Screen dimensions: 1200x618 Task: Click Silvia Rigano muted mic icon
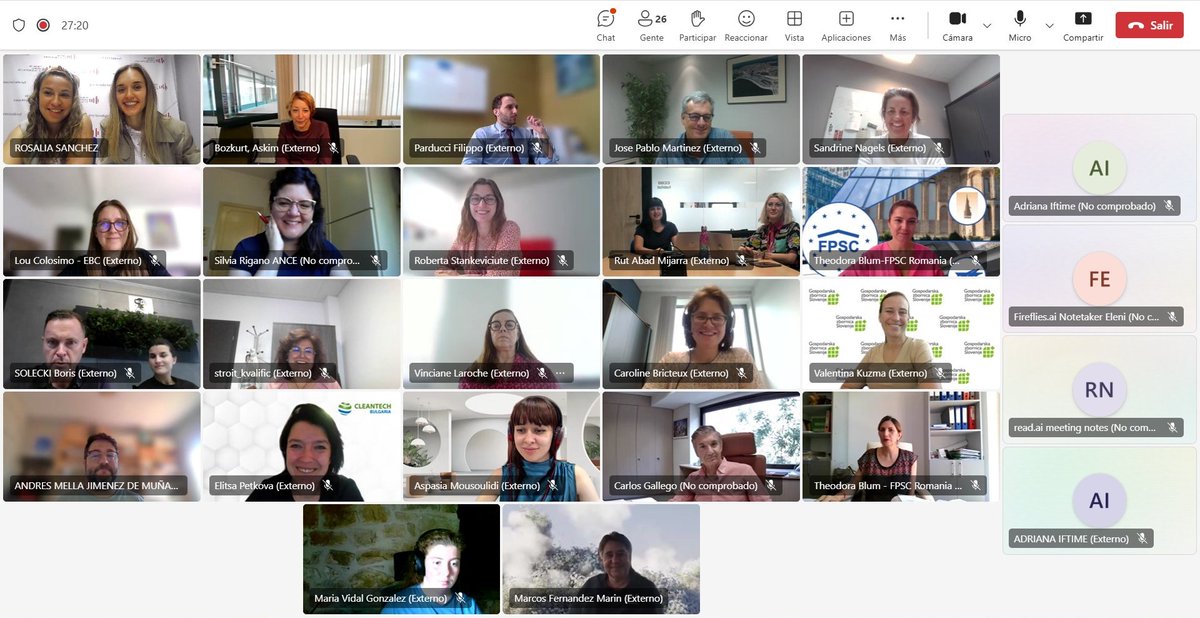click(376, 260)
